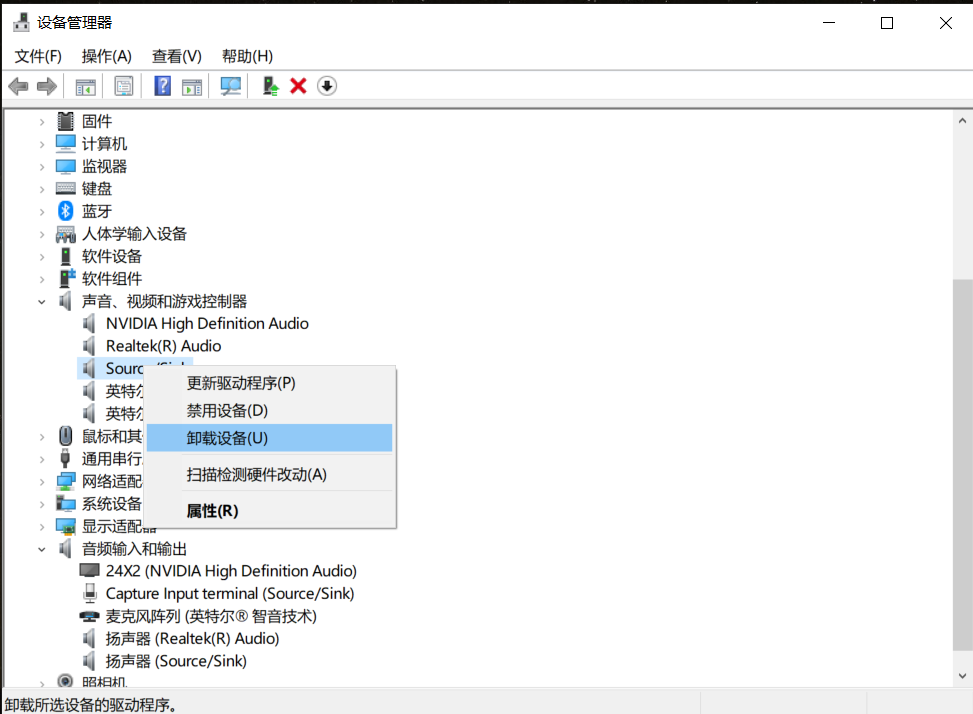This screenshot has width=973, height=714.
Task: Collapse the 声音、视频和游戏控制器 category
Action: pos(41,301)
